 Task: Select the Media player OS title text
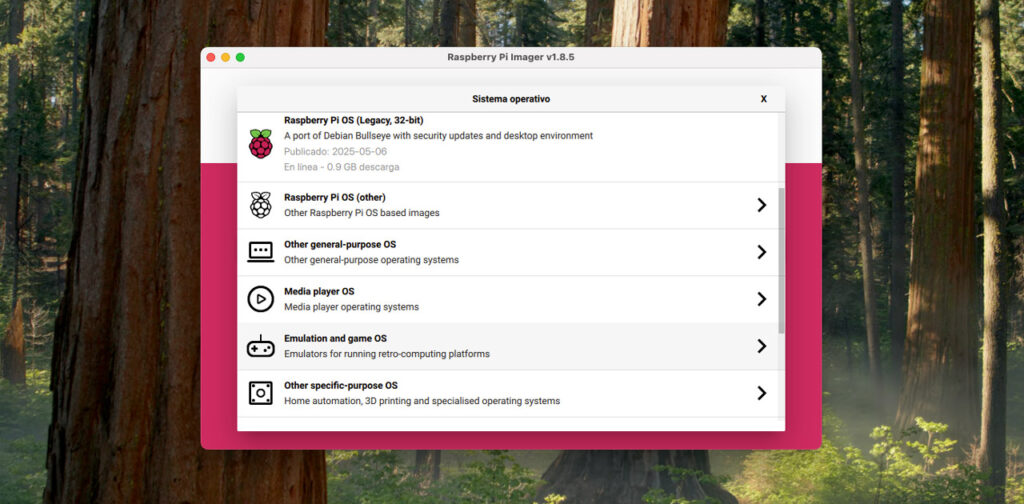(319, 291)
